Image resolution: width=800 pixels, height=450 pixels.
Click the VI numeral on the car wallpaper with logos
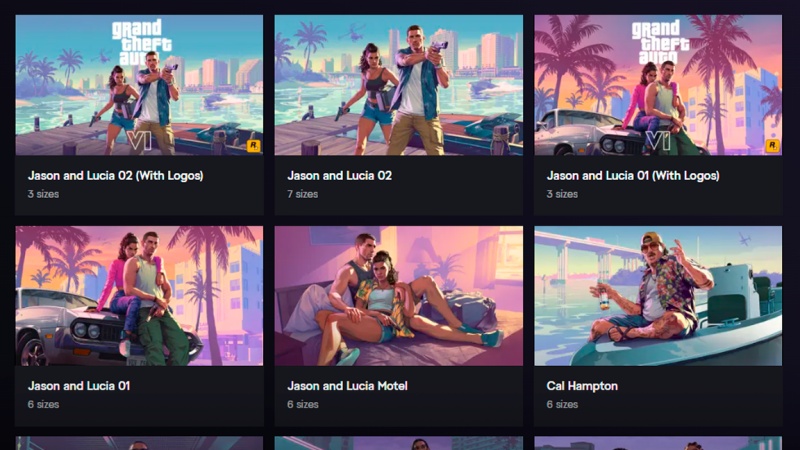tap(658, 141)
